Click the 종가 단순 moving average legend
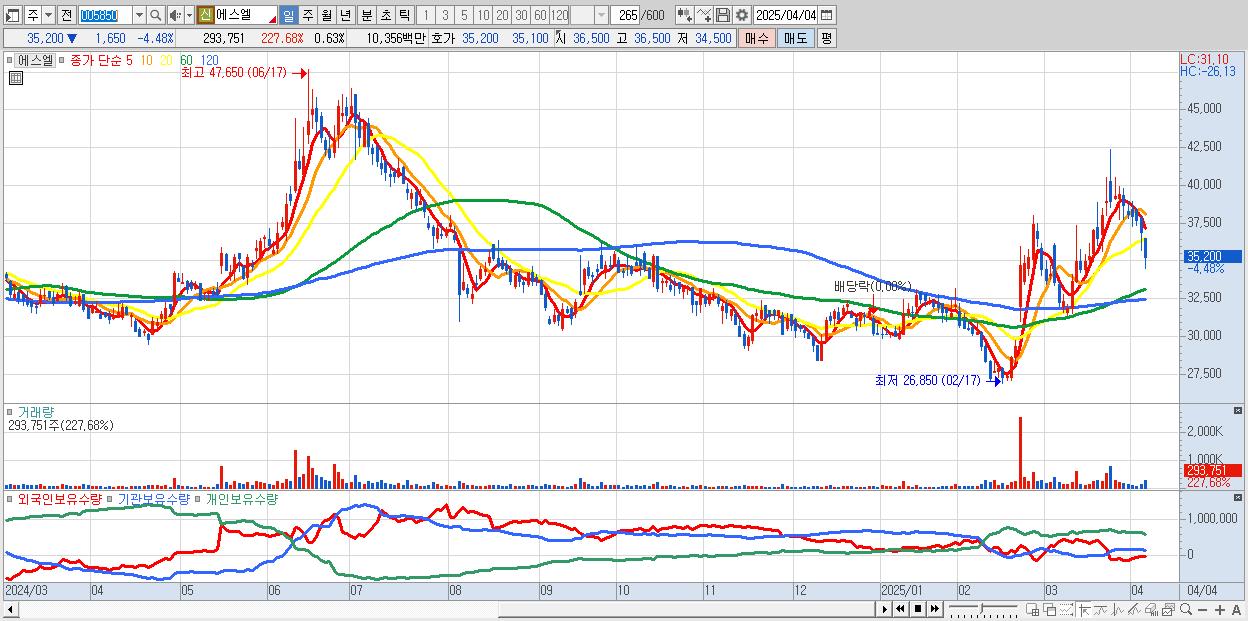 (x=96, y=60)
